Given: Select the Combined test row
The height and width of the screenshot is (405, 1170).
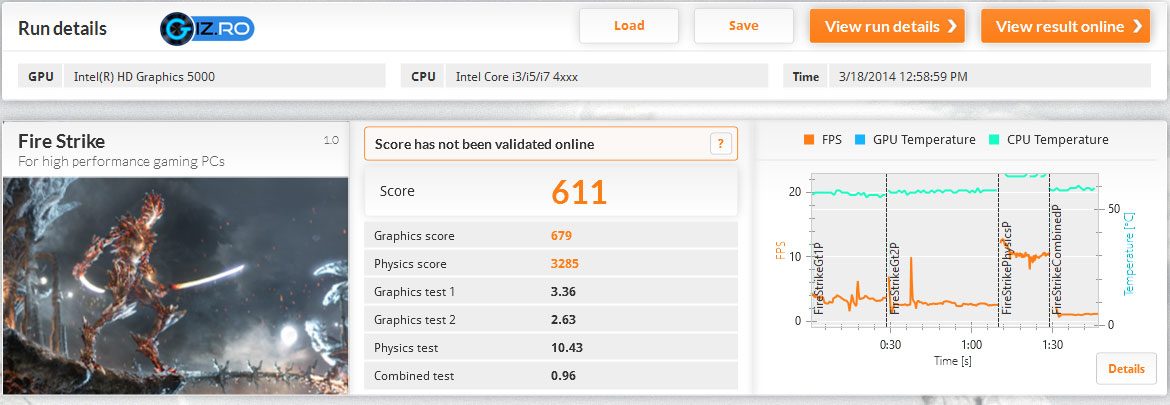Looking at the screenshot, I should [x=551, y=376].
